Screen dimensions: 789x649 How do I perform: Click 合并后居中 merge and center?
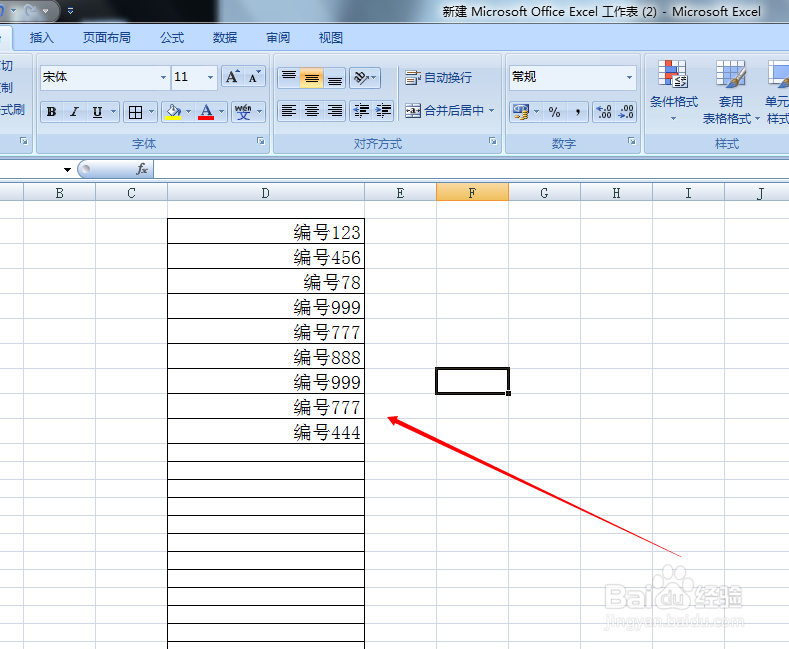pos(445,111)
